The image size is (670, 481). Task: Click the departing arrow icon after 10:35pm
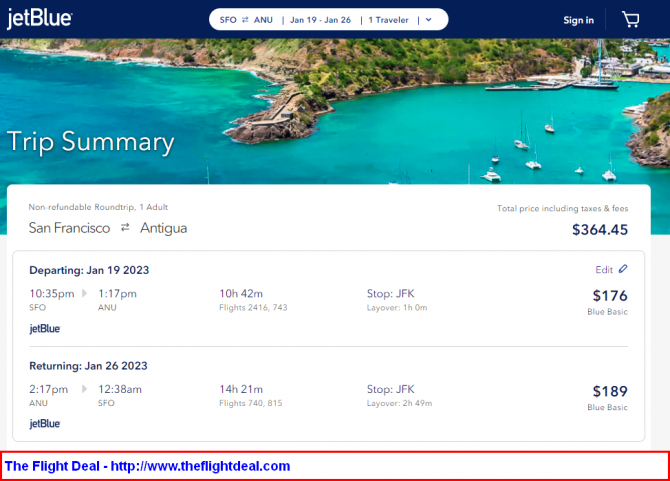(85, 293)
